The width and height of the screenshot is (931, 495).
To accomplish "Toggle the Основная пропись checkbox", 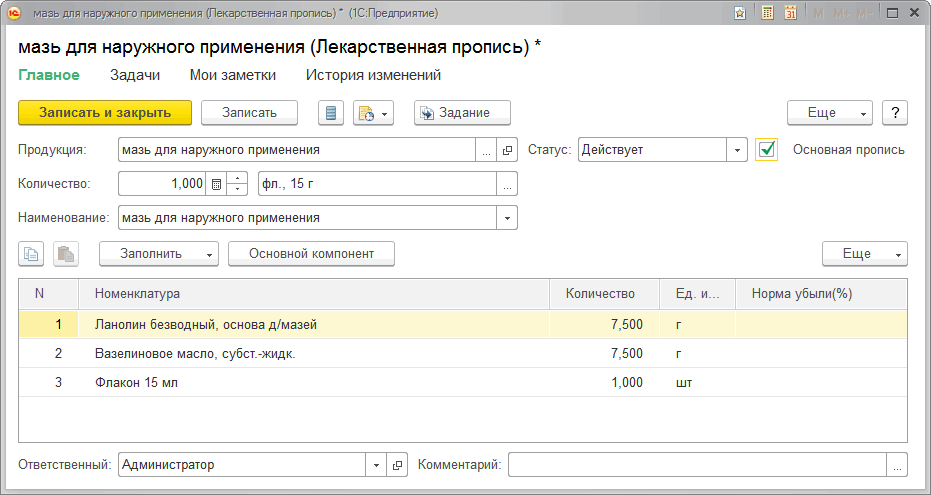I will [x=767, y=150].
